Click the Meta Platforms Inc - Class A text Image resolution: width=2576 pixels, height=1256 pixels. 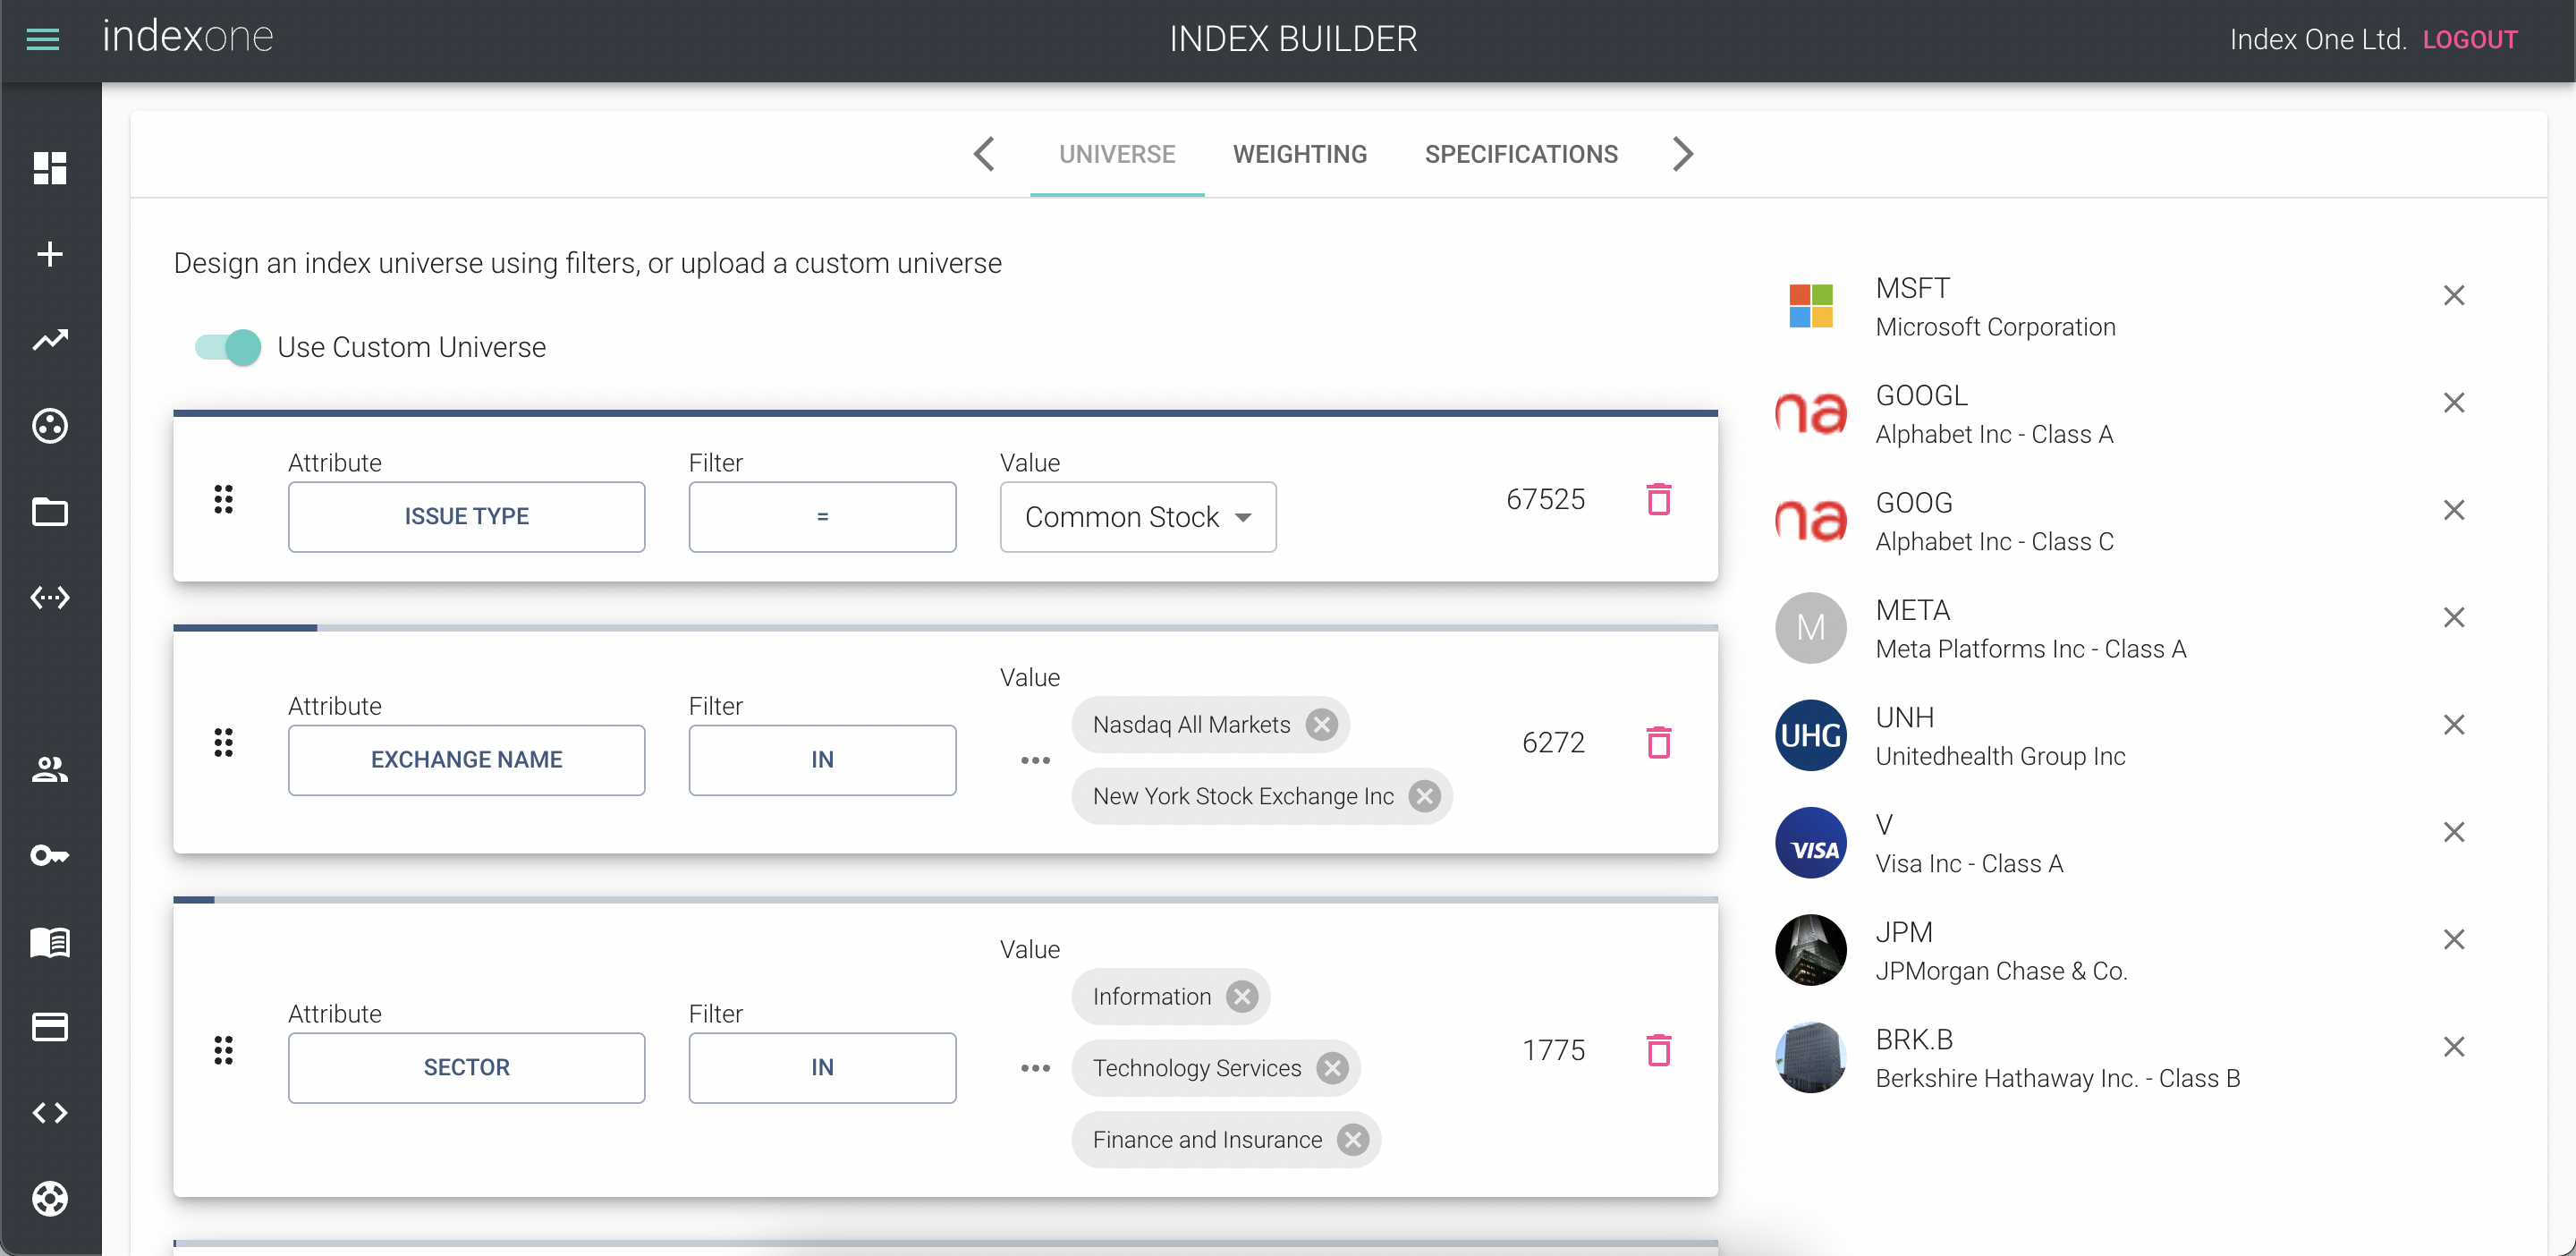(x=2031, y=648)
